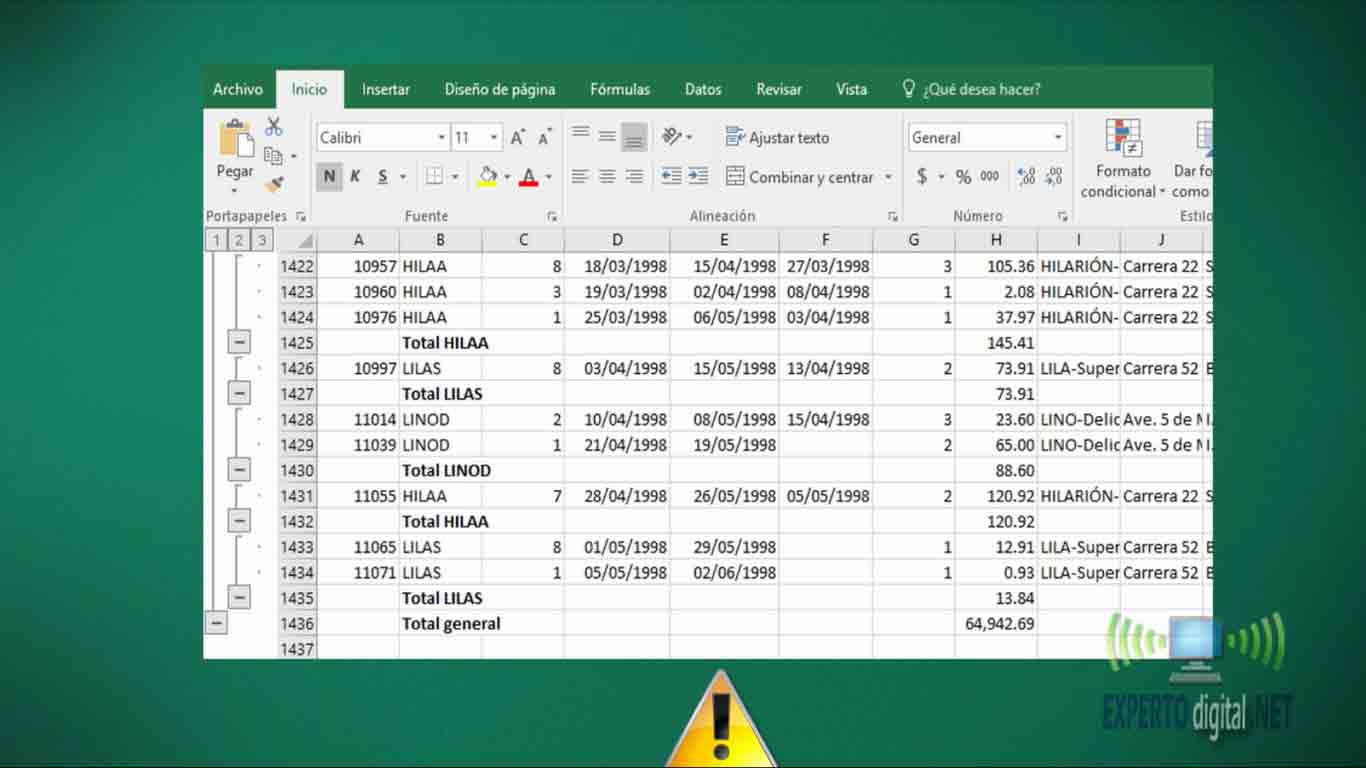Toggle Italic formatting button K
The width and height of the screenshot is (1366, 768).
[x=355, y=177]
